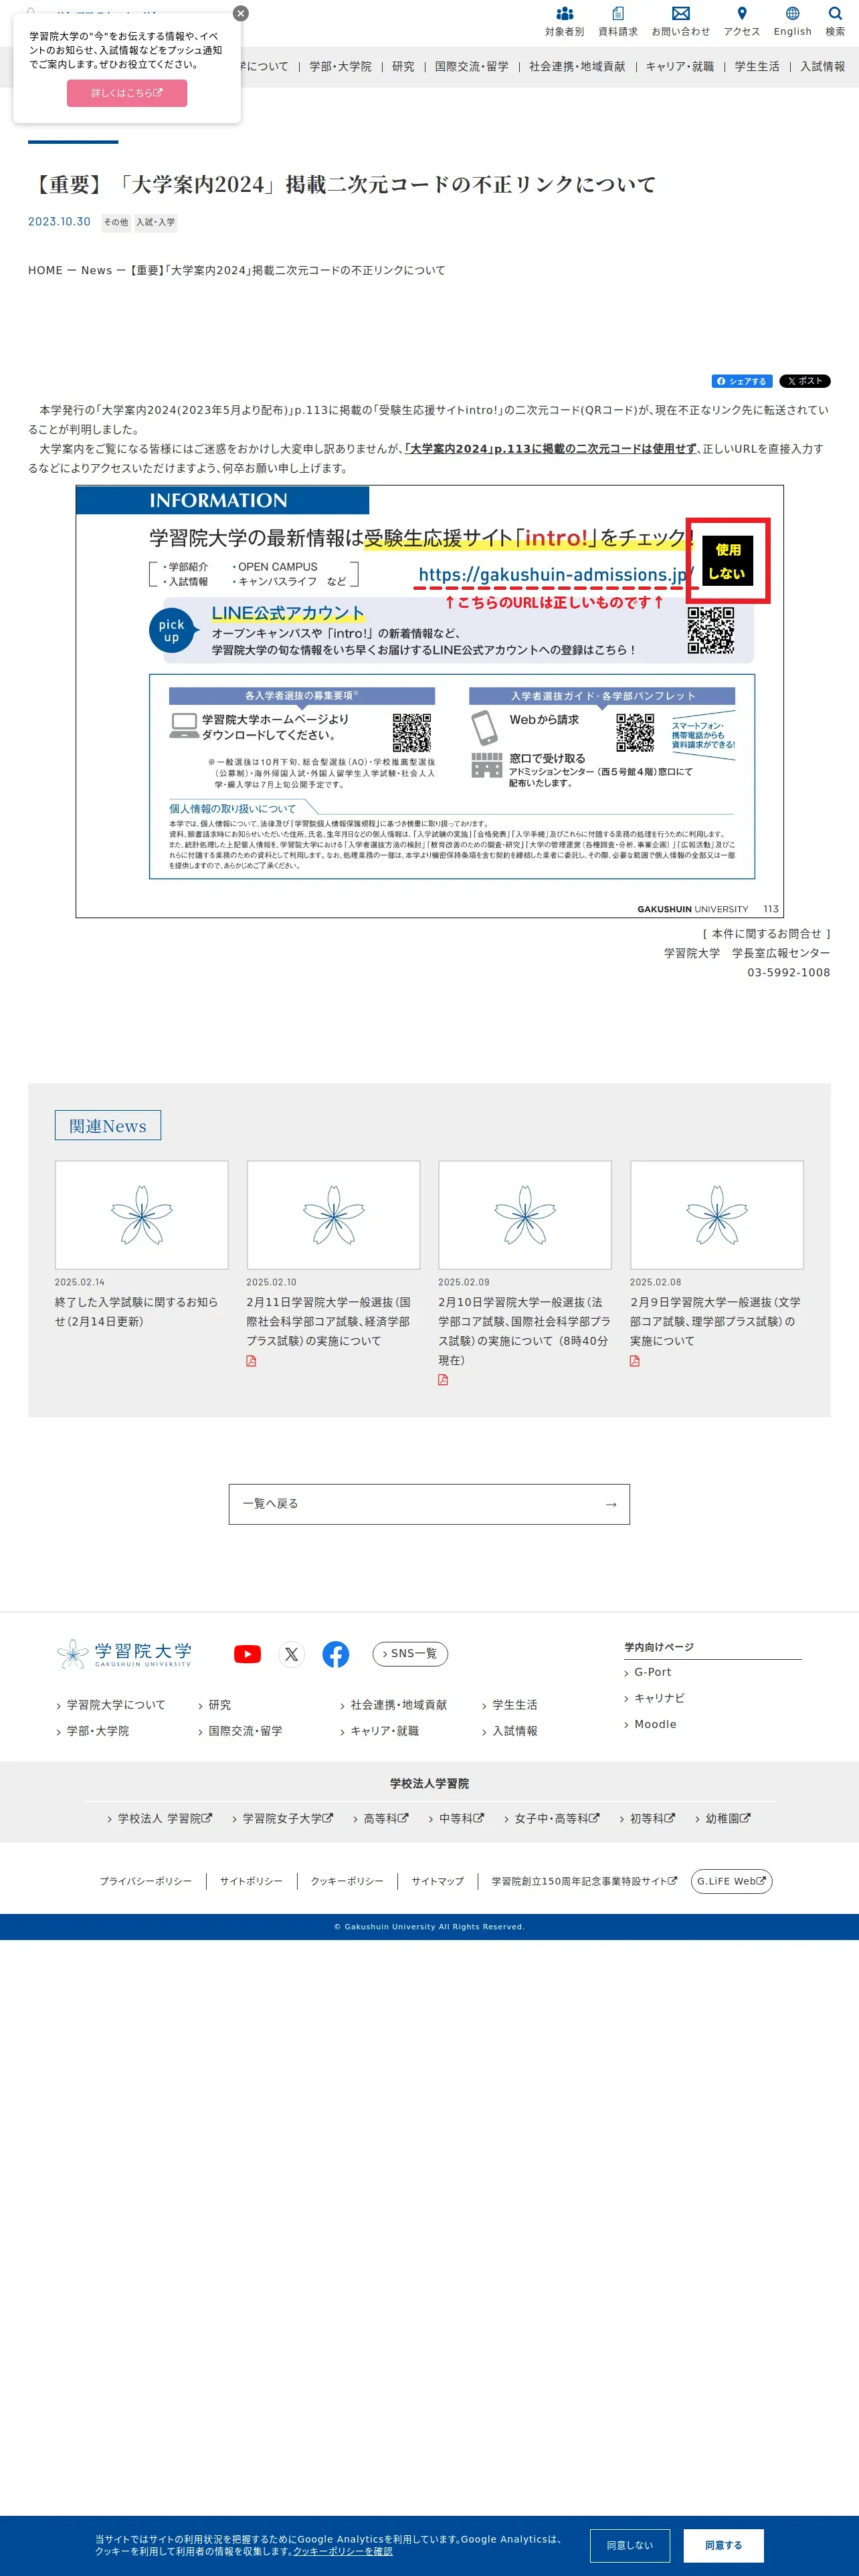The width and height of the screenshot is (859, 2576).
Task: Open the Moodle link
Action: coord(655,1724)
